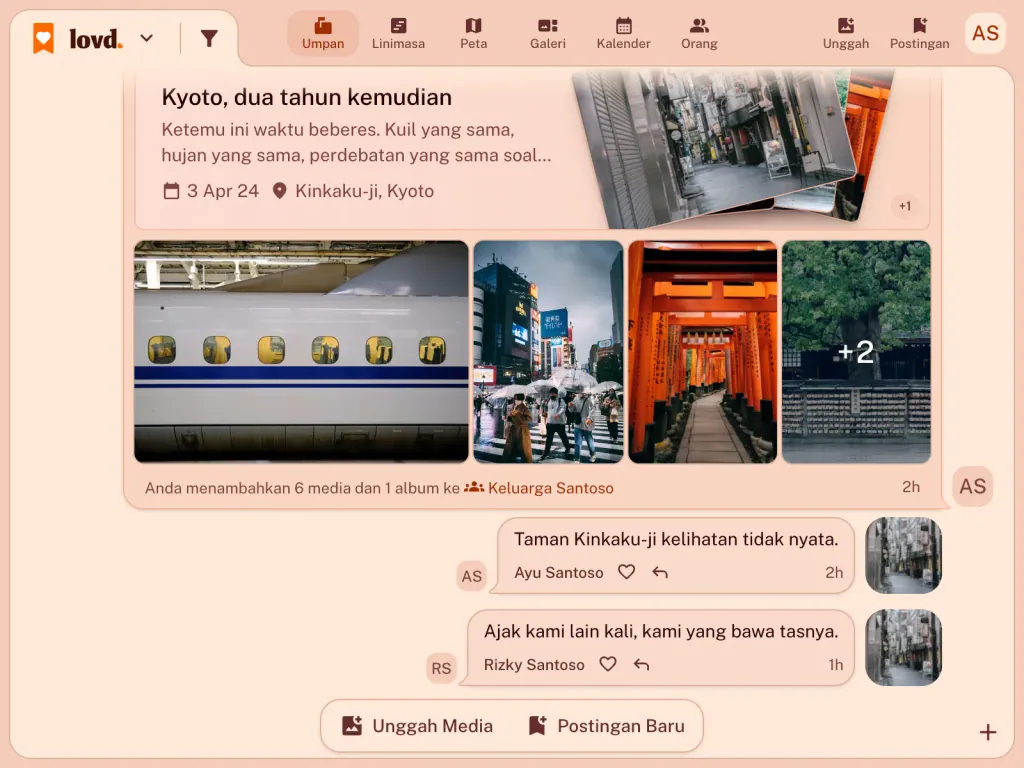Click the name Ayu Santoso
The image size is (1024, 768).
point(559,573)
